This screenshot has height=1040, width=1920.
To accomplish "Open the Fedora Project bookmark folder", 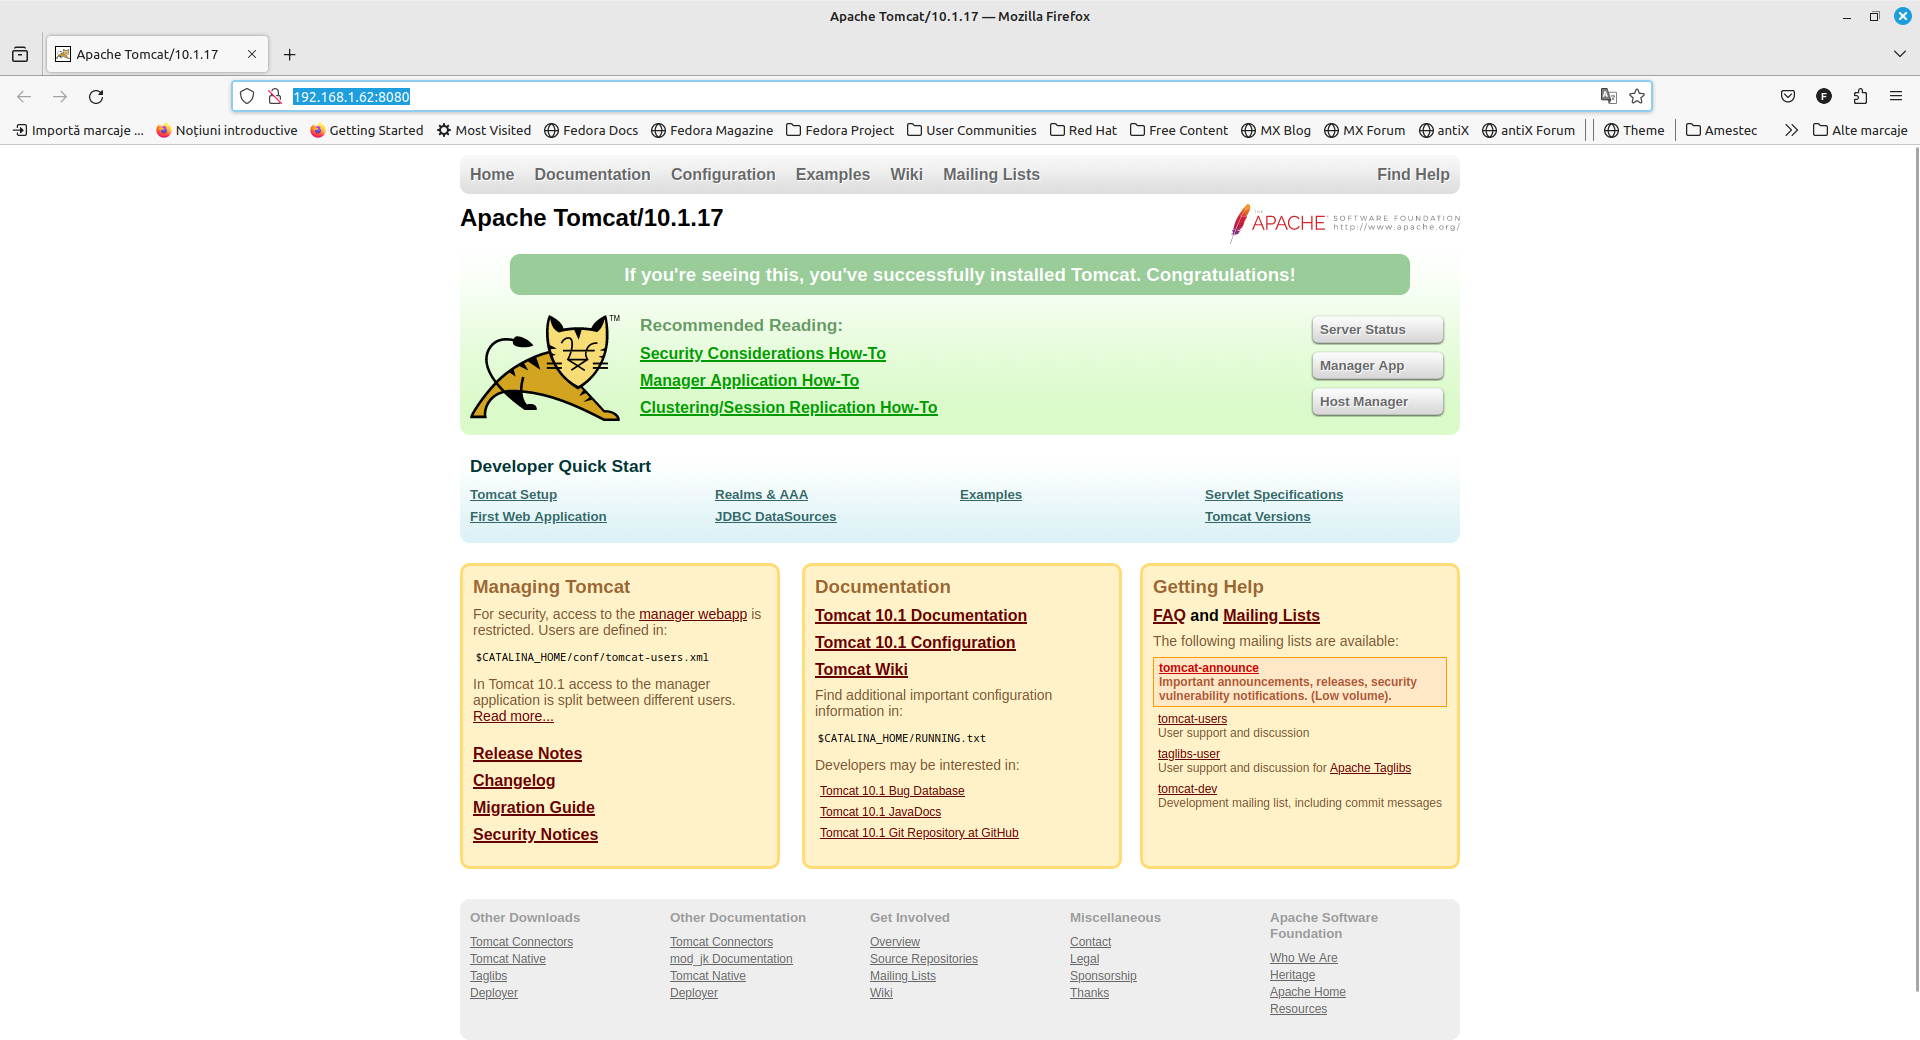I will pos(840,130).
